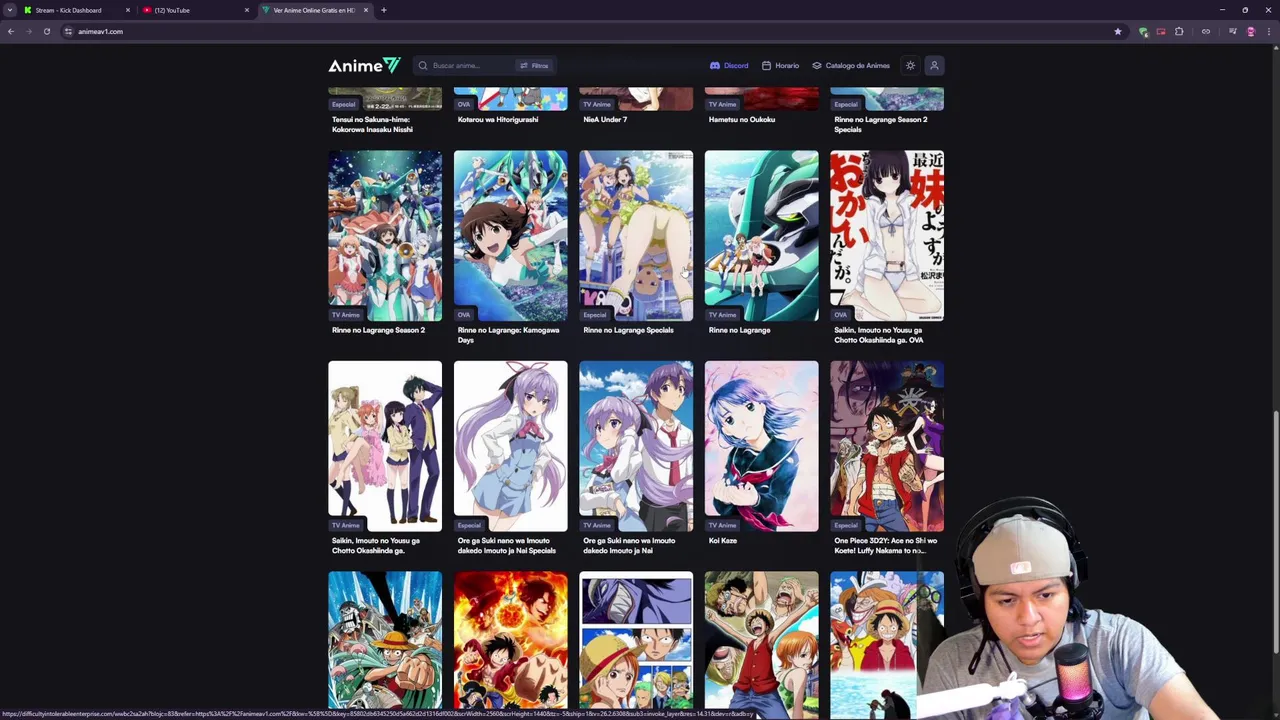Open Rinne no Lagrange Specials poster
This screenshot has height=720, width=1280.
pos(636,235)
